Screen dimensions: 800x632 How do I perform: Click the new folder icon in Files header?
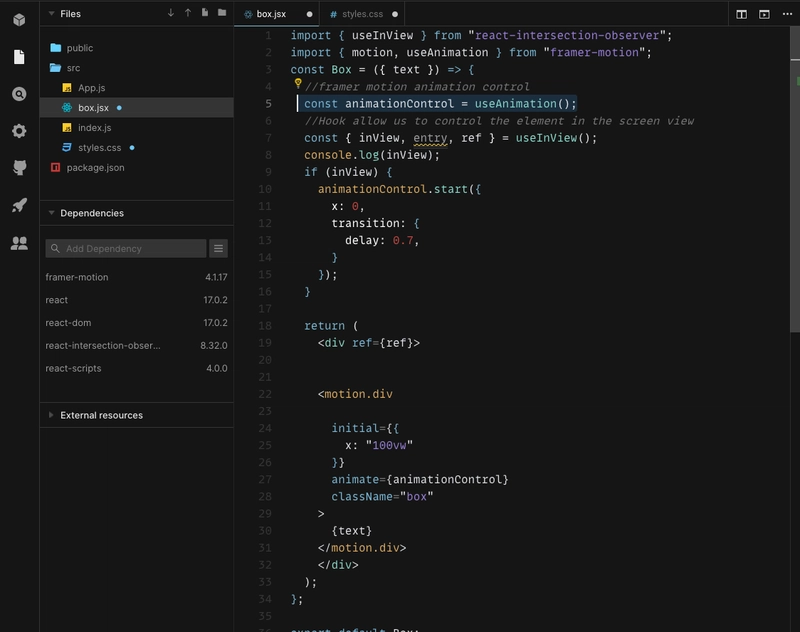[222, 13]
